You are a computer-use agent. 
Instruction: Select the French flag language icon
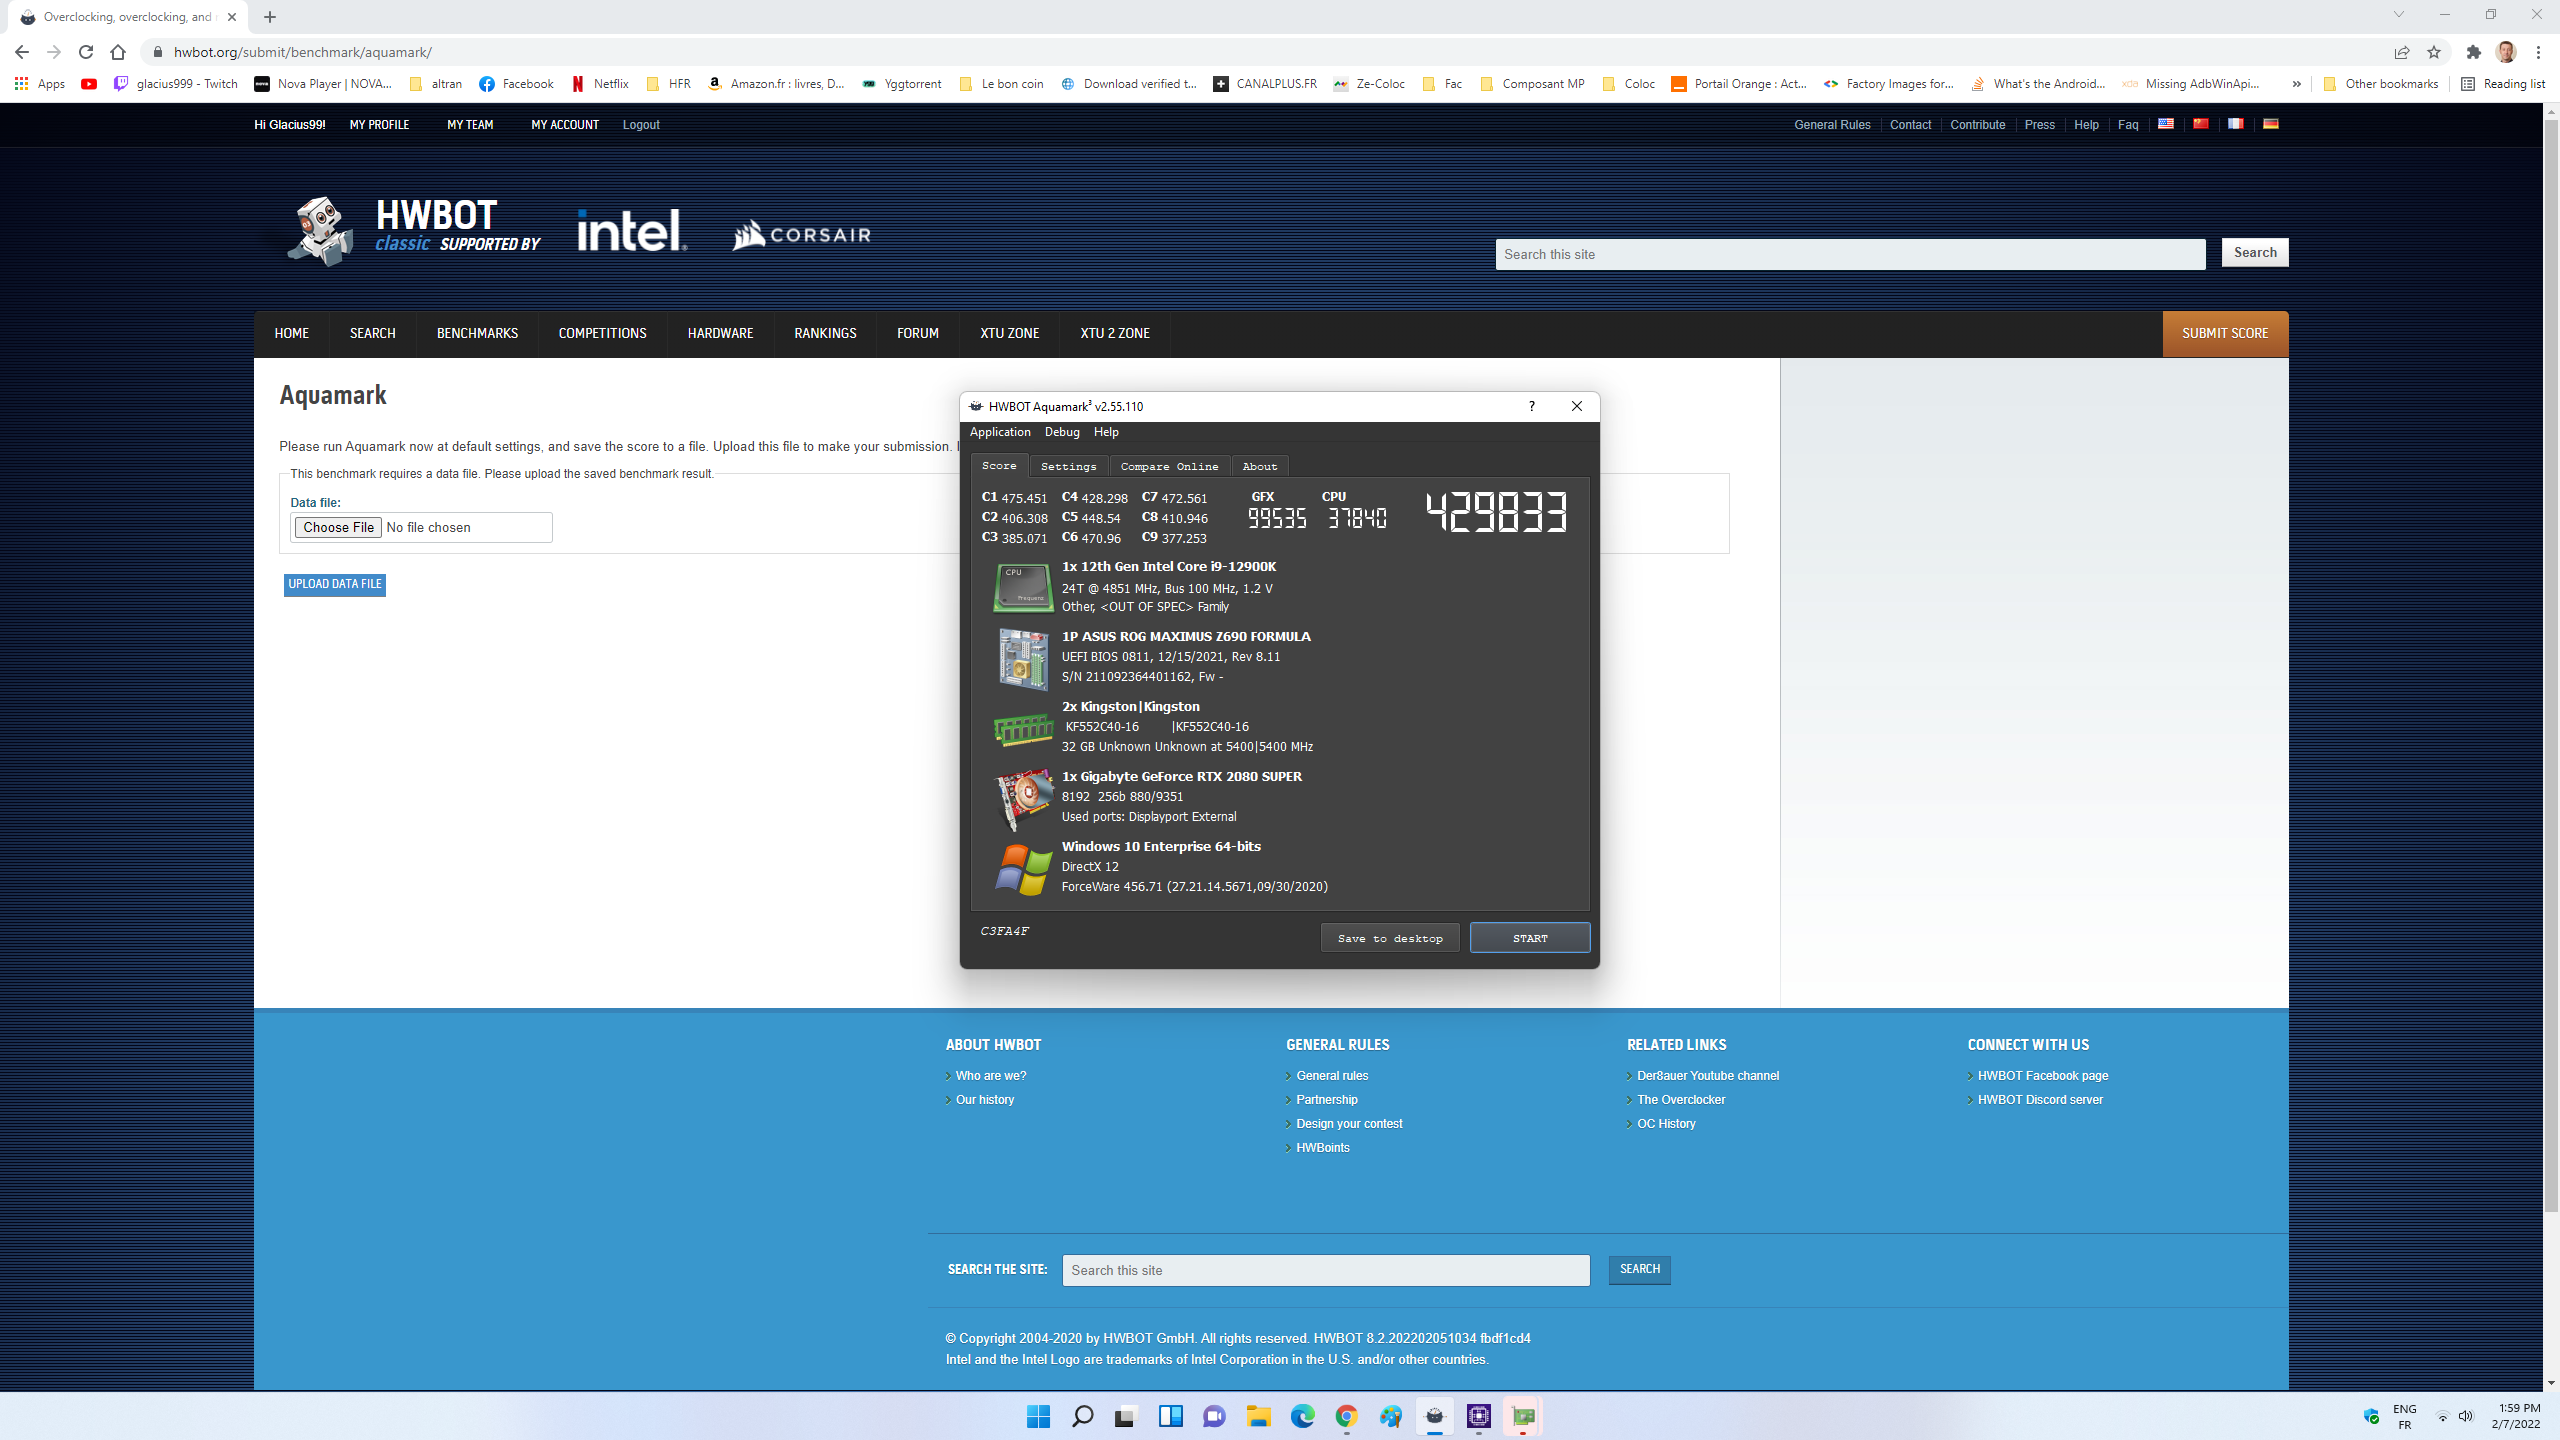click(x=2235, y=124)
